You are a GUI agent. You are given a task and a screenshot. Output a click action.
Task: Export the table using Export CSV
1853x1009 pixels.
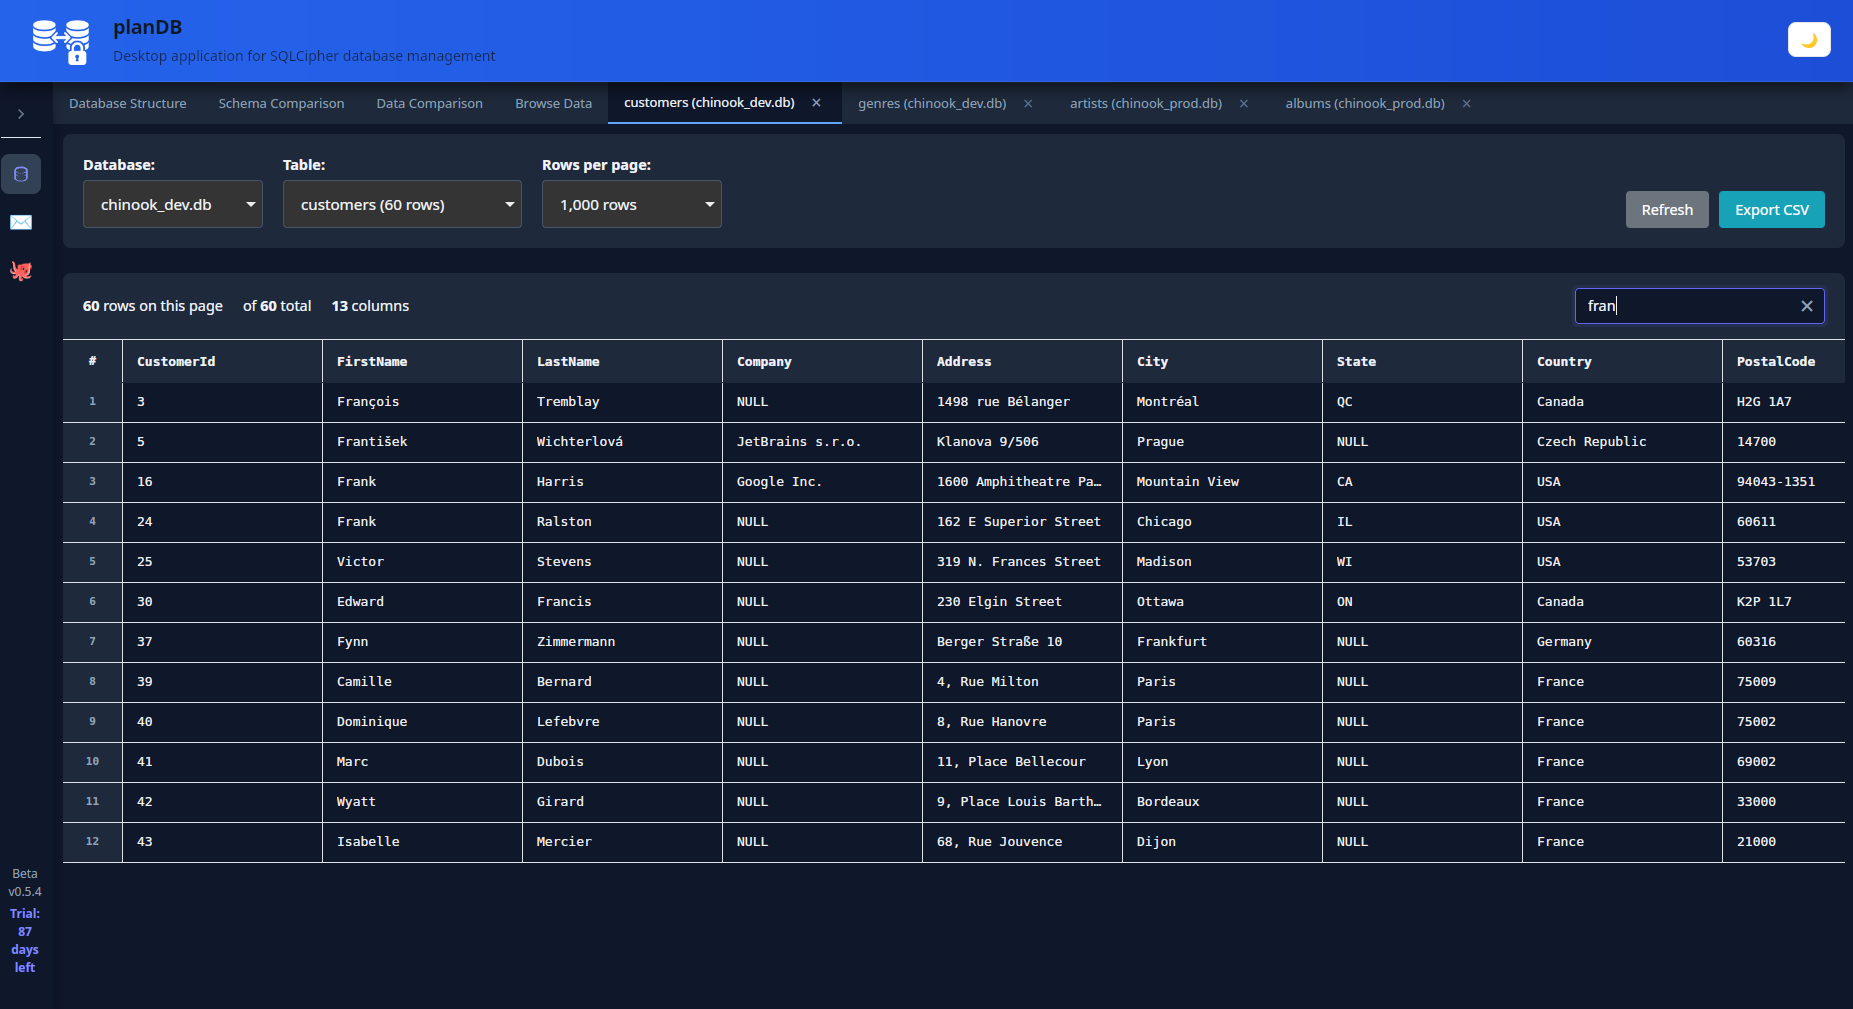(1771, 209)
